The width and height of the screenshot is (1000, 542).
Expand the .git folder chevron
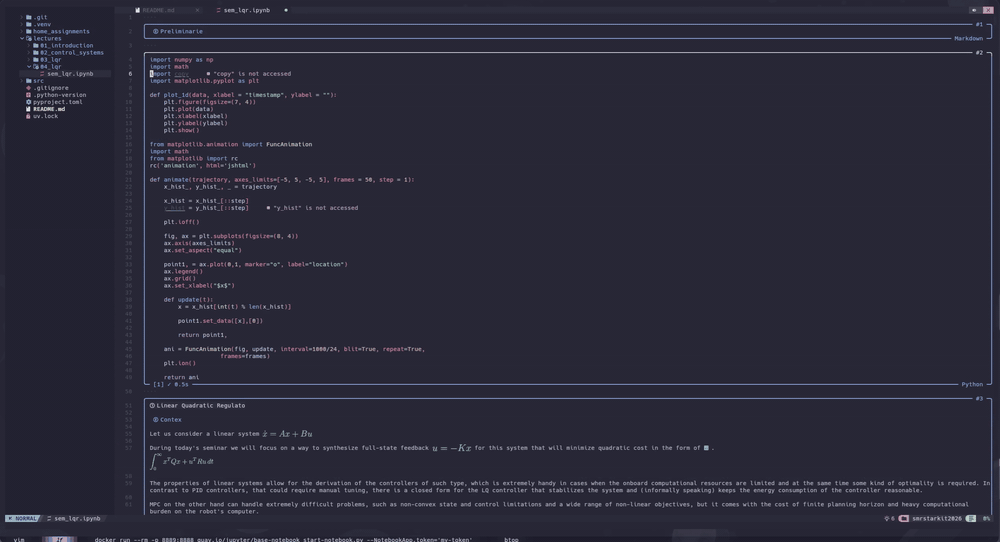pos(22,17)
